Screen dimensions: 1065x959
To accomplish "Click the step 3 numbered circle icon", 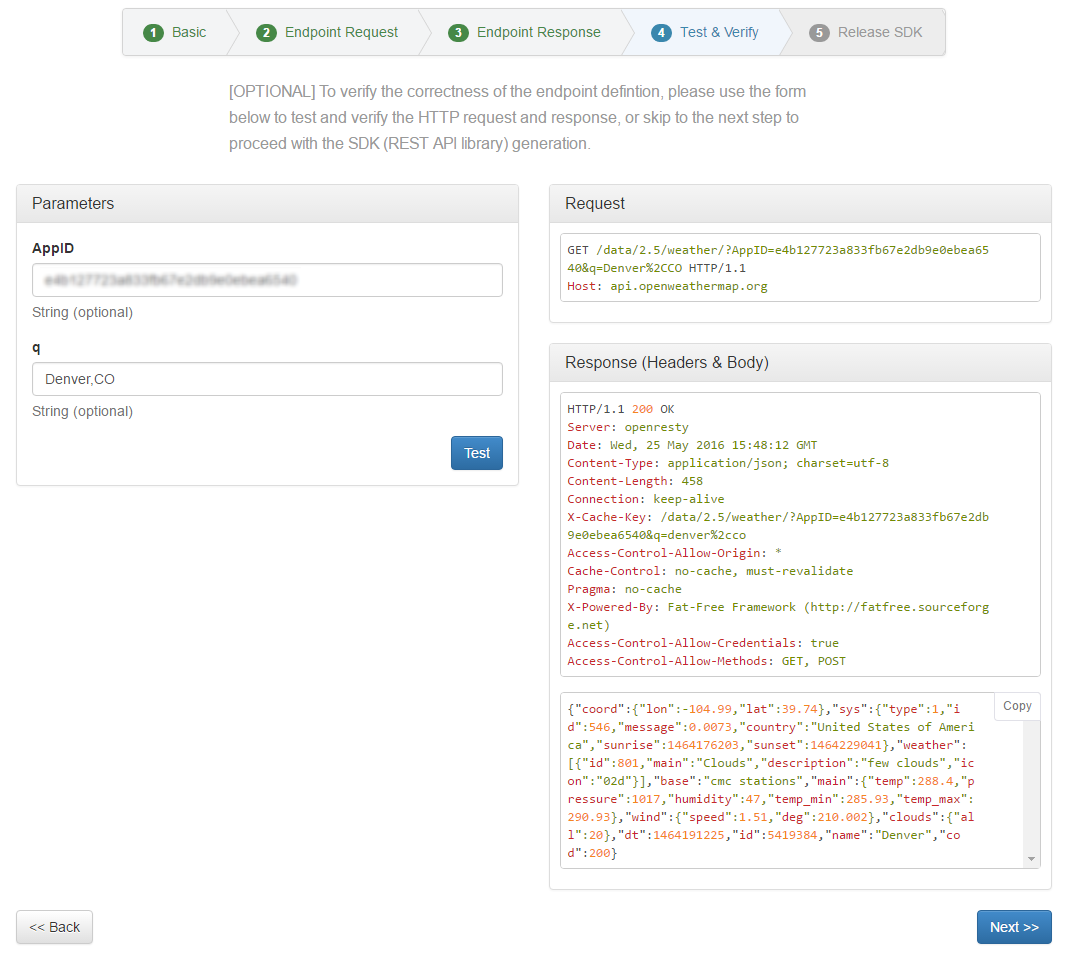I will click(458, 32).
